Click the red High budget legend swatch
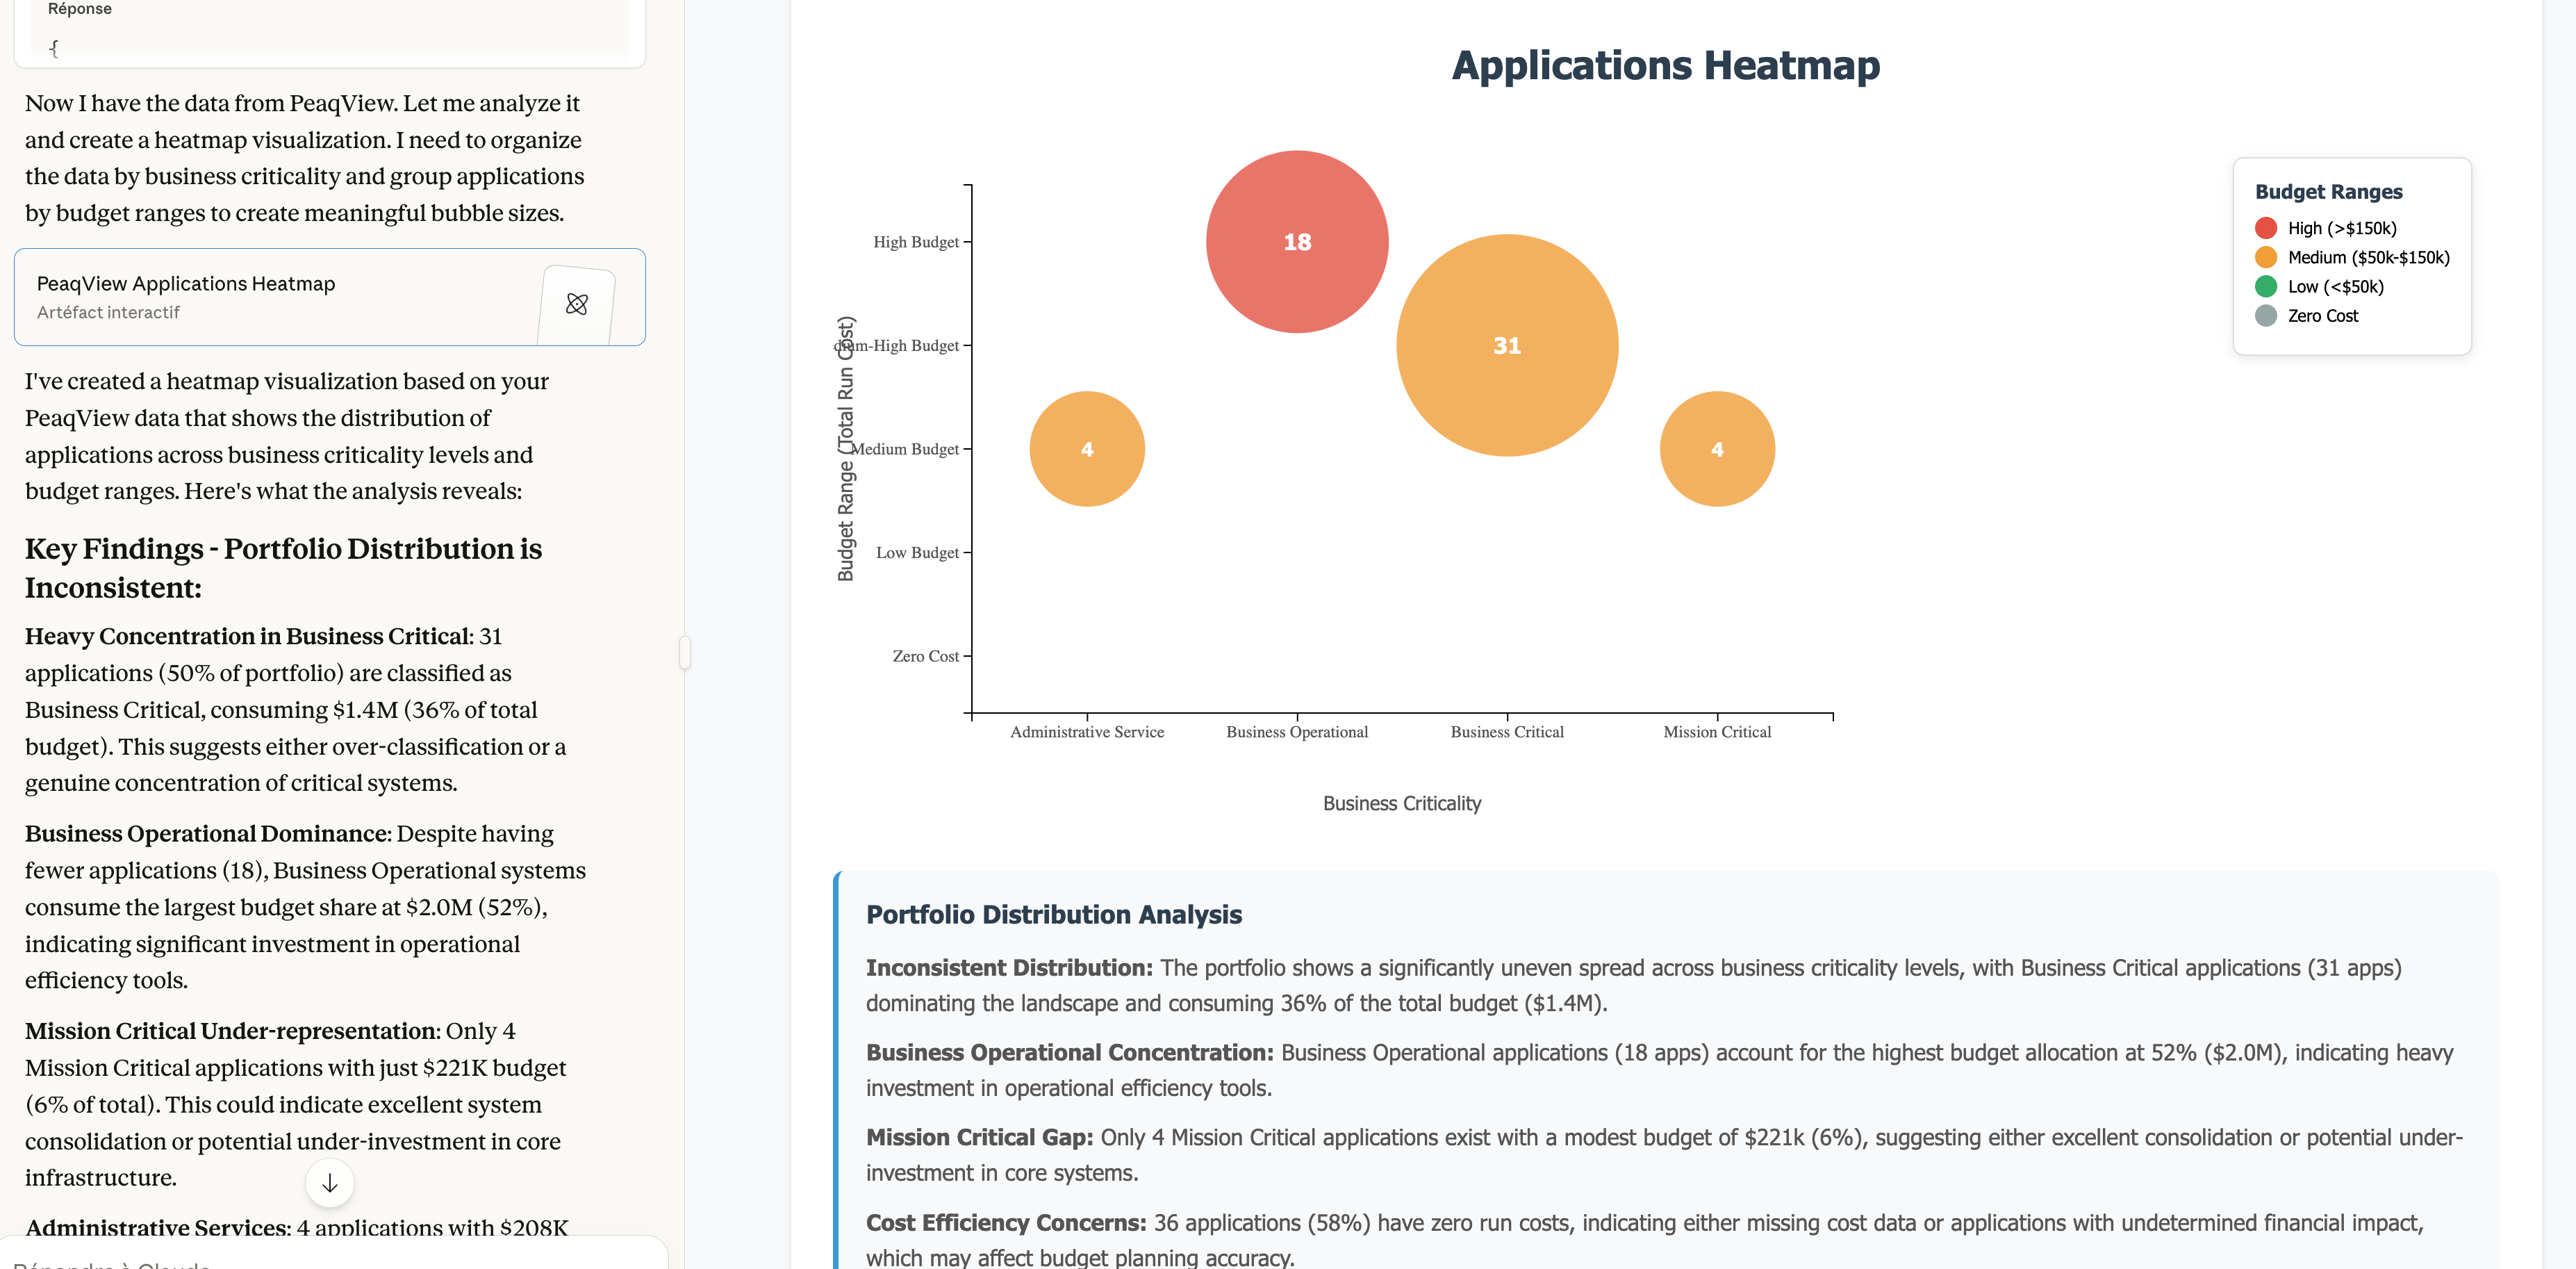 point(2266,228)
